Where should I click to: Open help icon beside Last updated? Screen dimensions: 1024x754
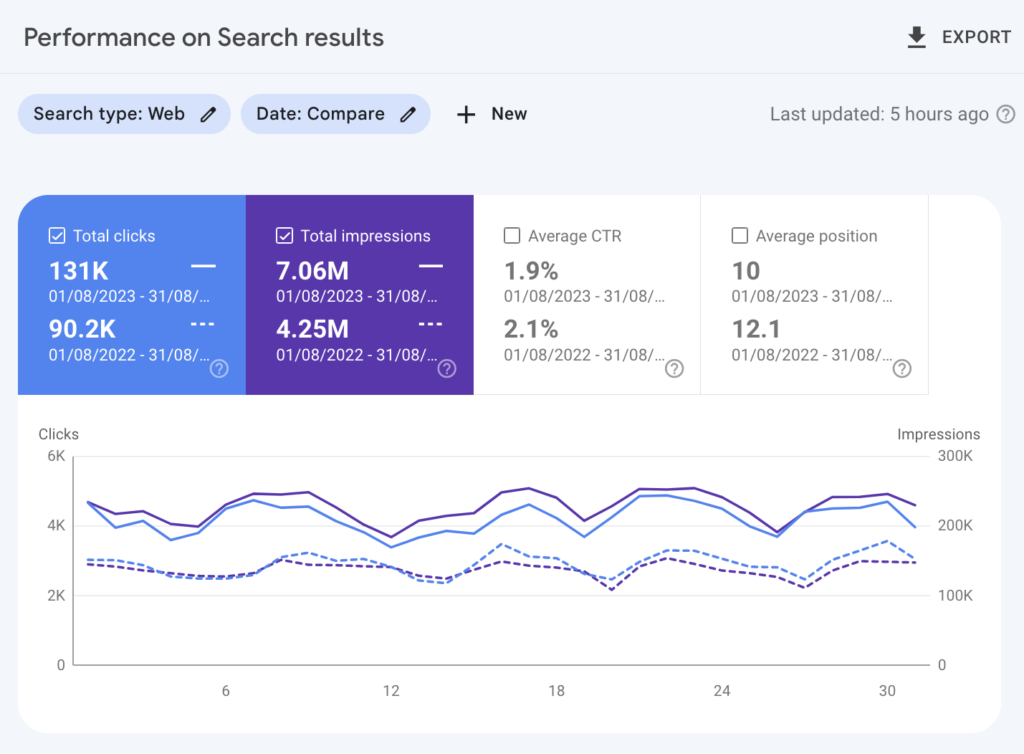1005,114
